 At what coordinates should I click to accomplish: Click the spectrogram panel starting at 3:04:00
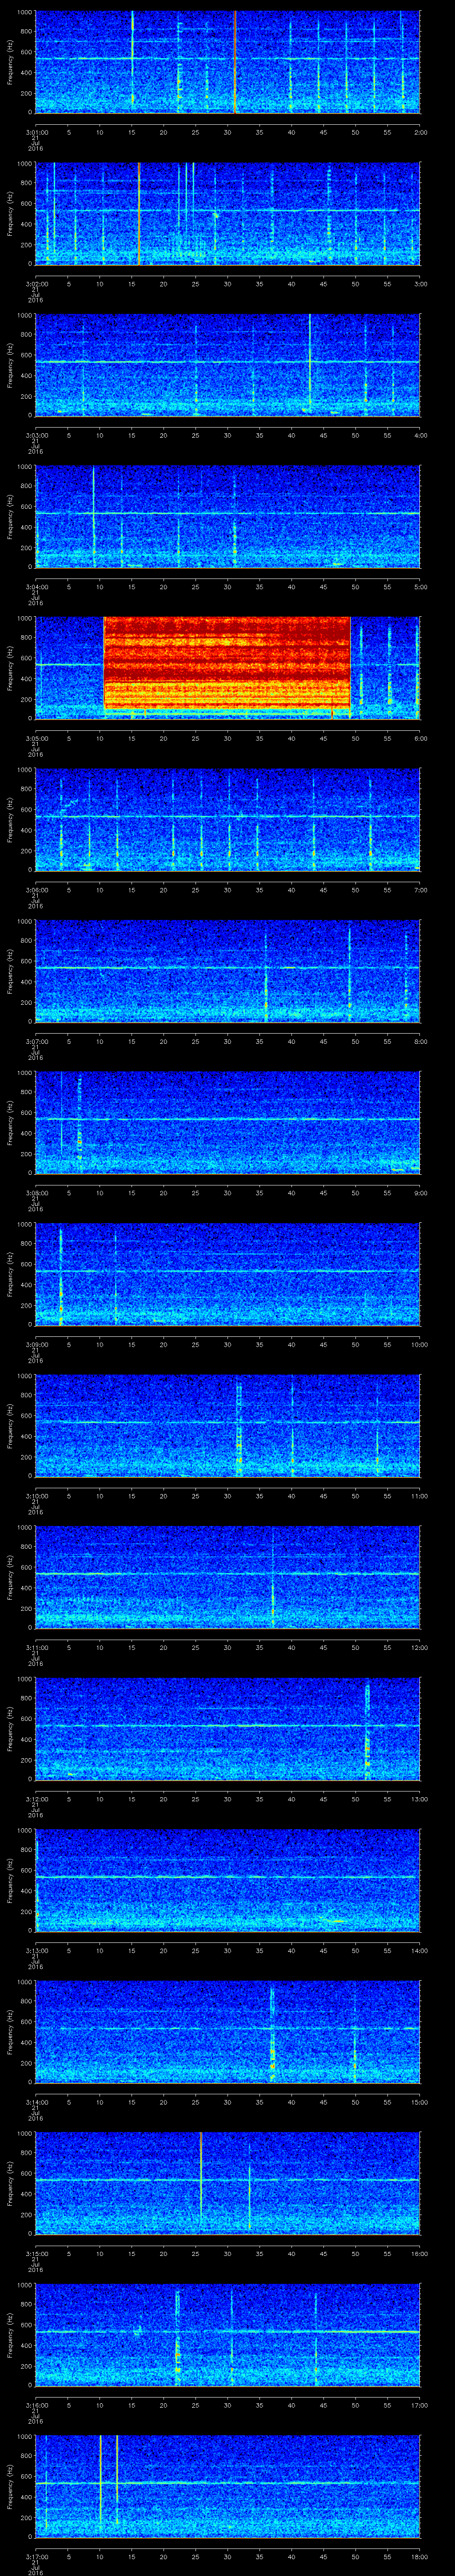coord(228,516)
